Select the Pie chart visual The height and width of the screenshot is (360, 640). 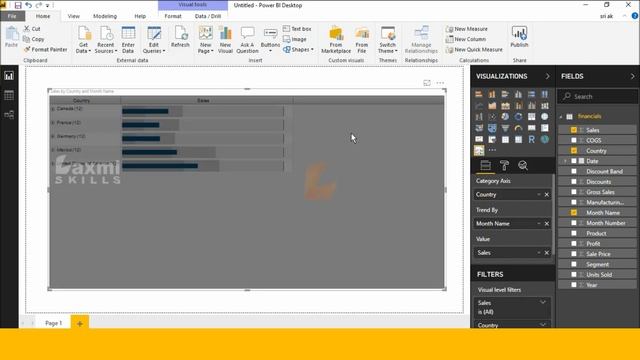coord(505,117)
